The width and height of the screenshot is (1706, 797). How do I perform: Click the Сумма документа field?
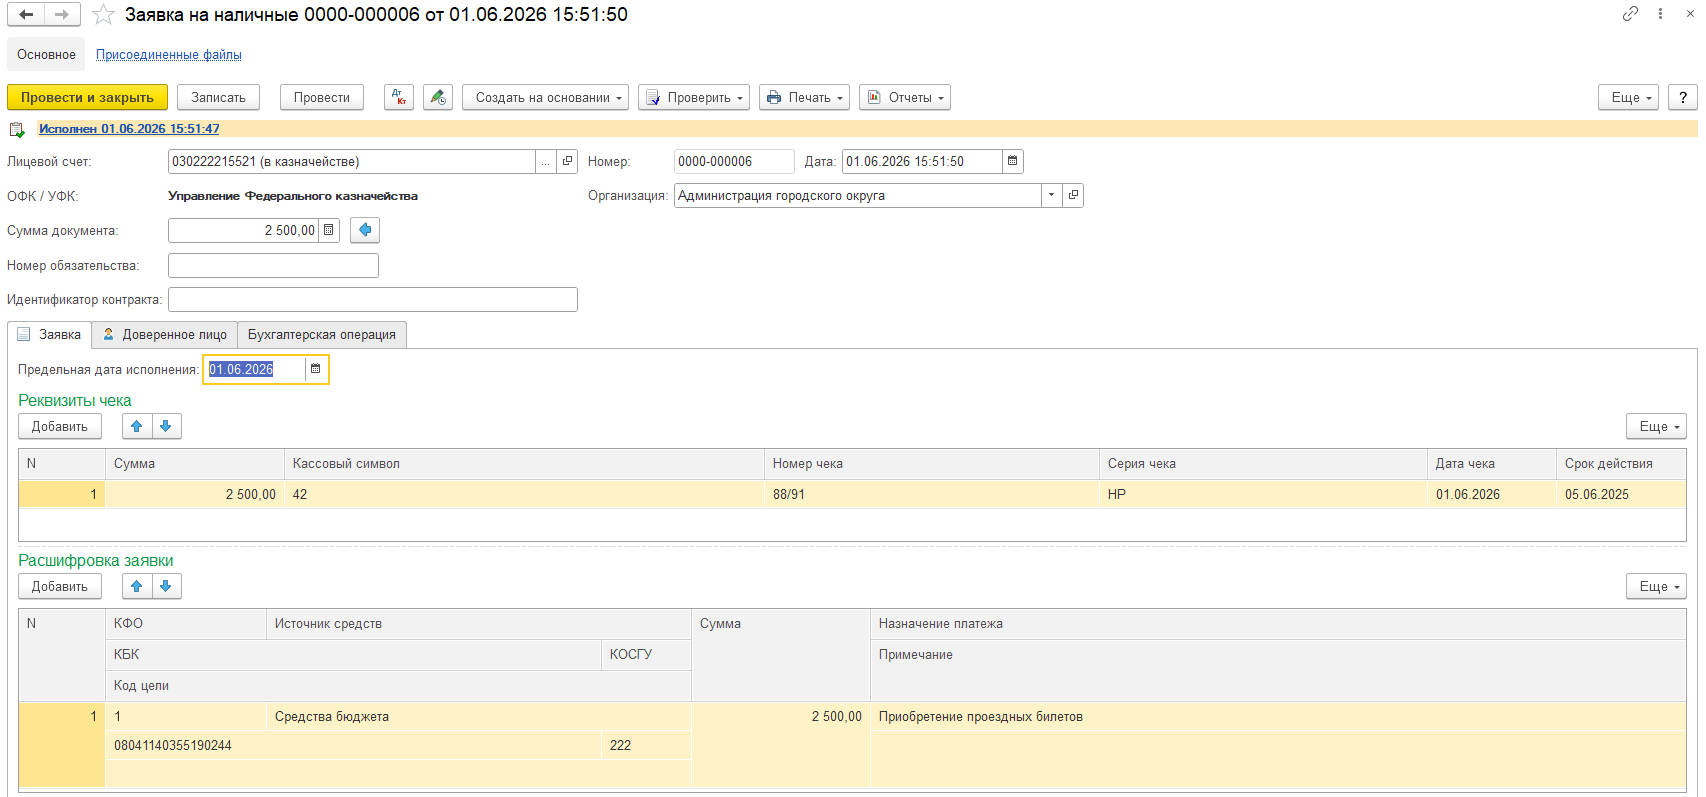pyautogui.click(x=243, y=230)
